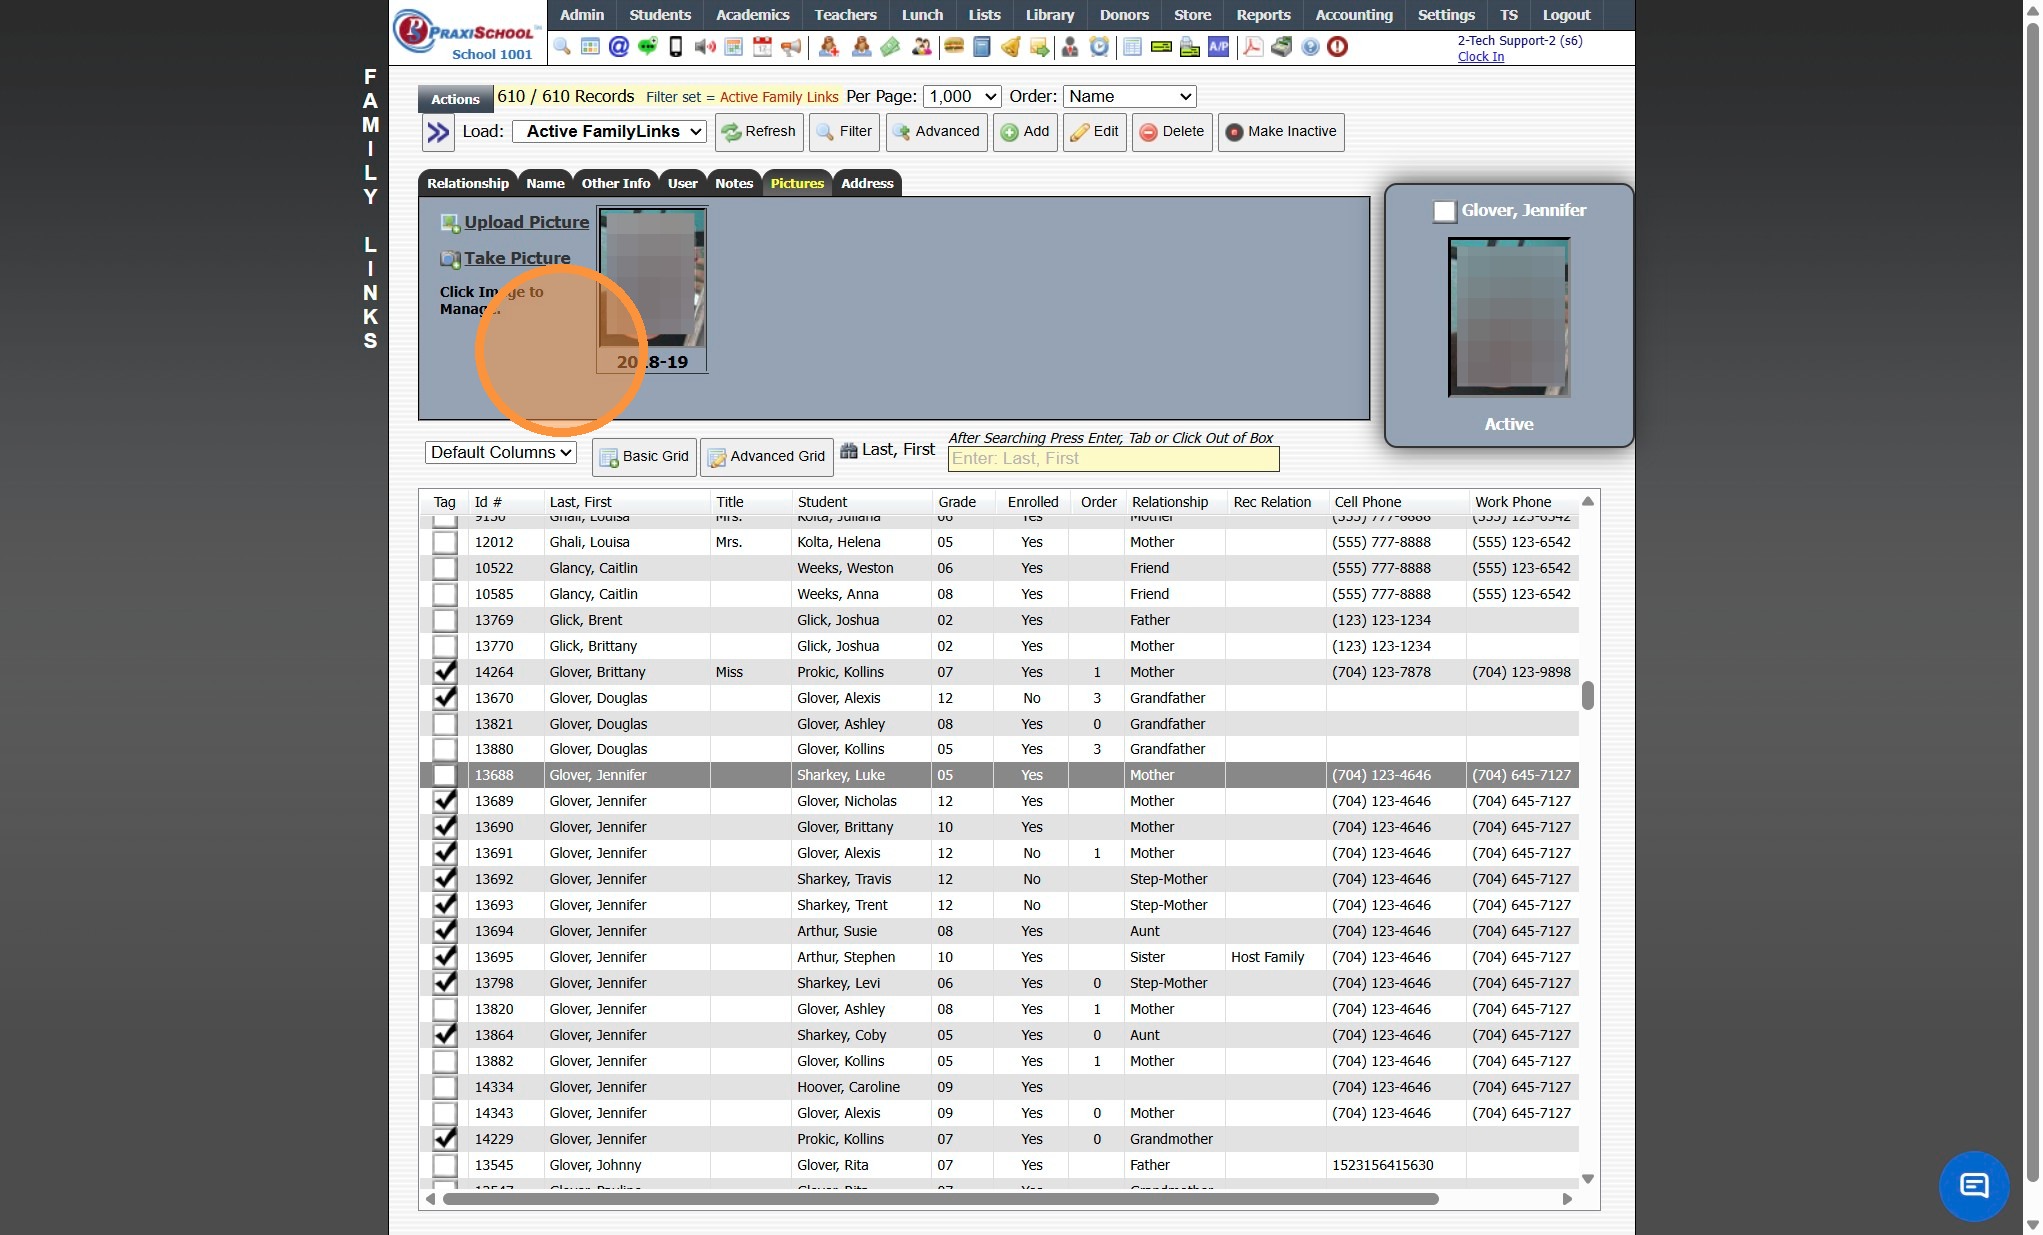Viewport: 2043px width, 1235px height.
Task: Click the blue help question icon
Action: coord(1310,47)
